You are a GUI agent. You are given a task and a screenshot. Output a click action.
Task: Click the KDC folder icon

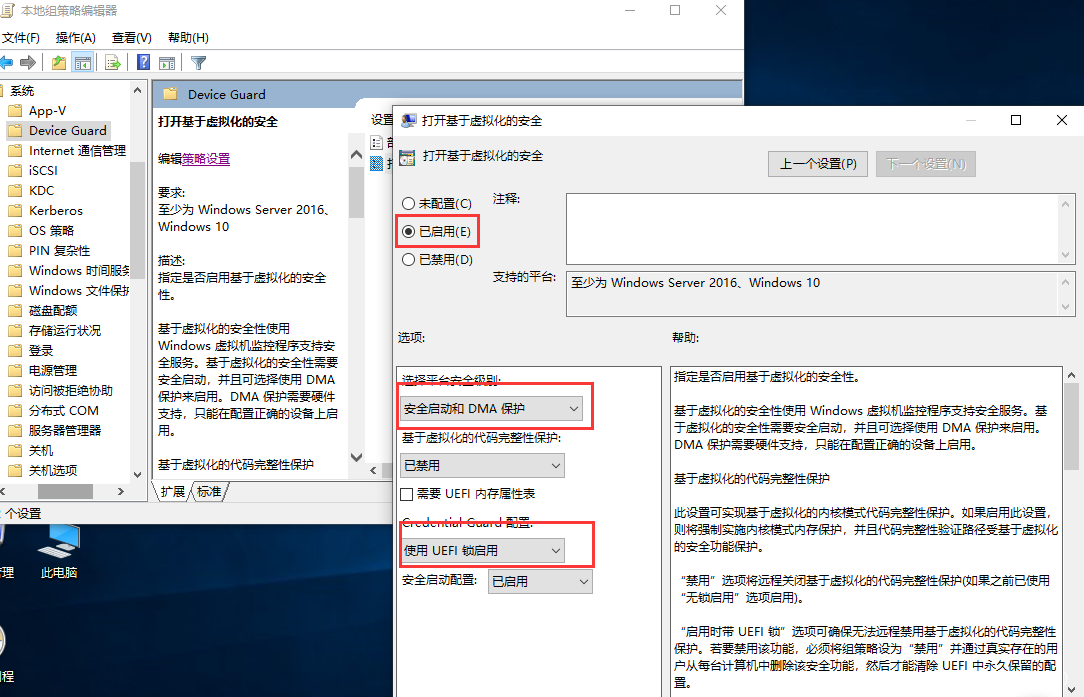[15, 190]
